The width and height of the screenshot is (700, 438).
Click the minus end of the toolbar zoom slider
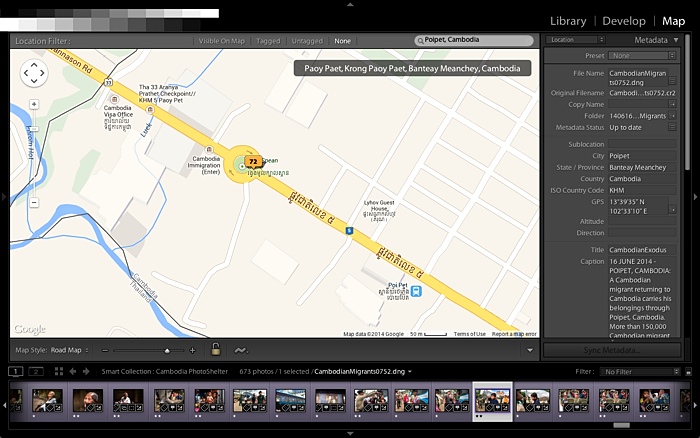pos(105,350)
